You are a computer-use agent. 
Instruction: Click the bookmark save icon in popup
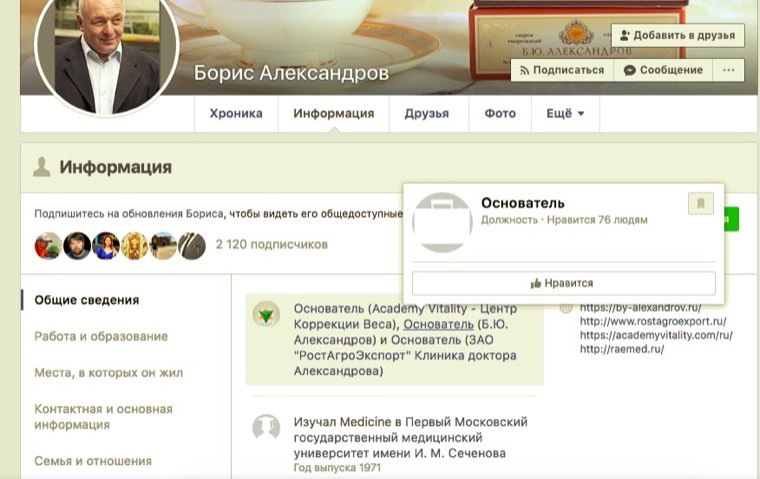700,203
